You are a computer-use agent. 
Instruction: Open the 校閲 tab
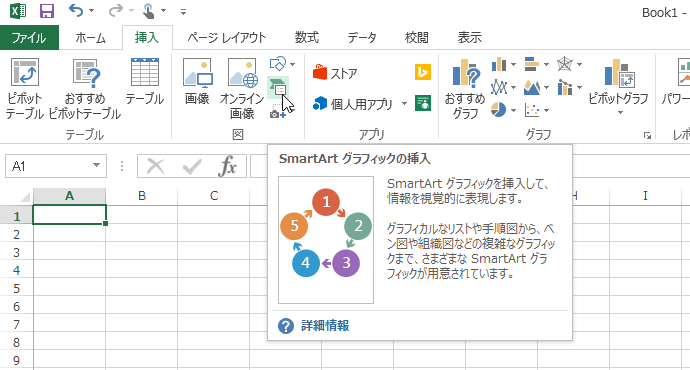[x=416, y=38]
